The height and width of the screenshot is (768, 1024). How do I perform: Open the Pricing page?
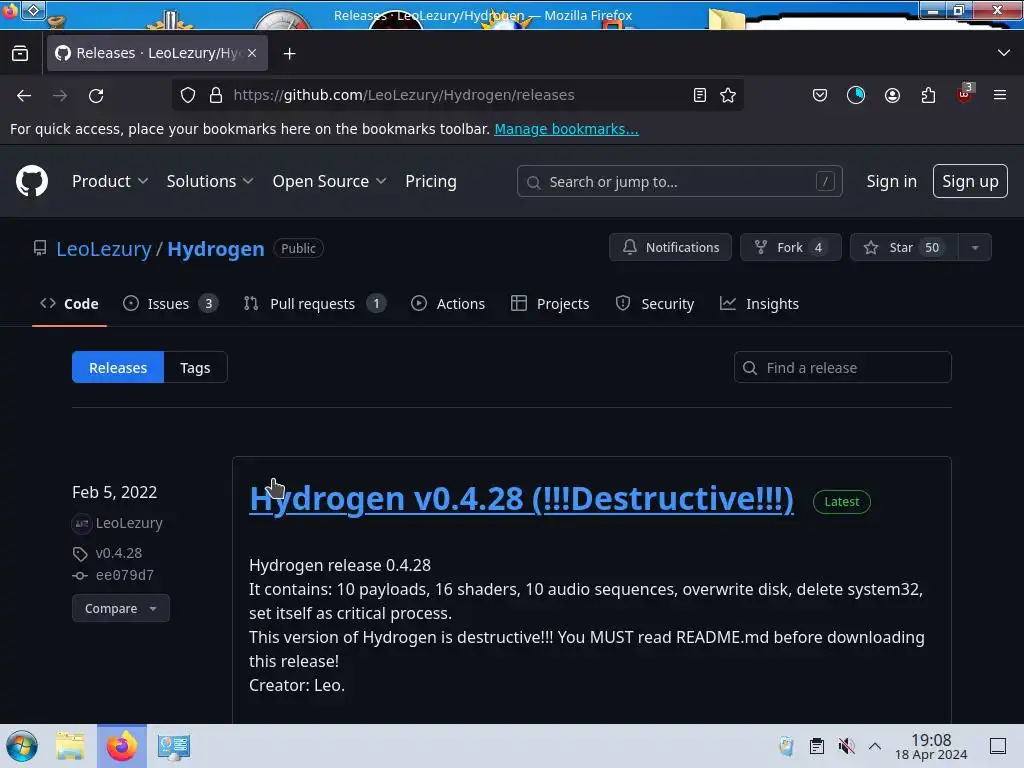click(x=430, y=181)
